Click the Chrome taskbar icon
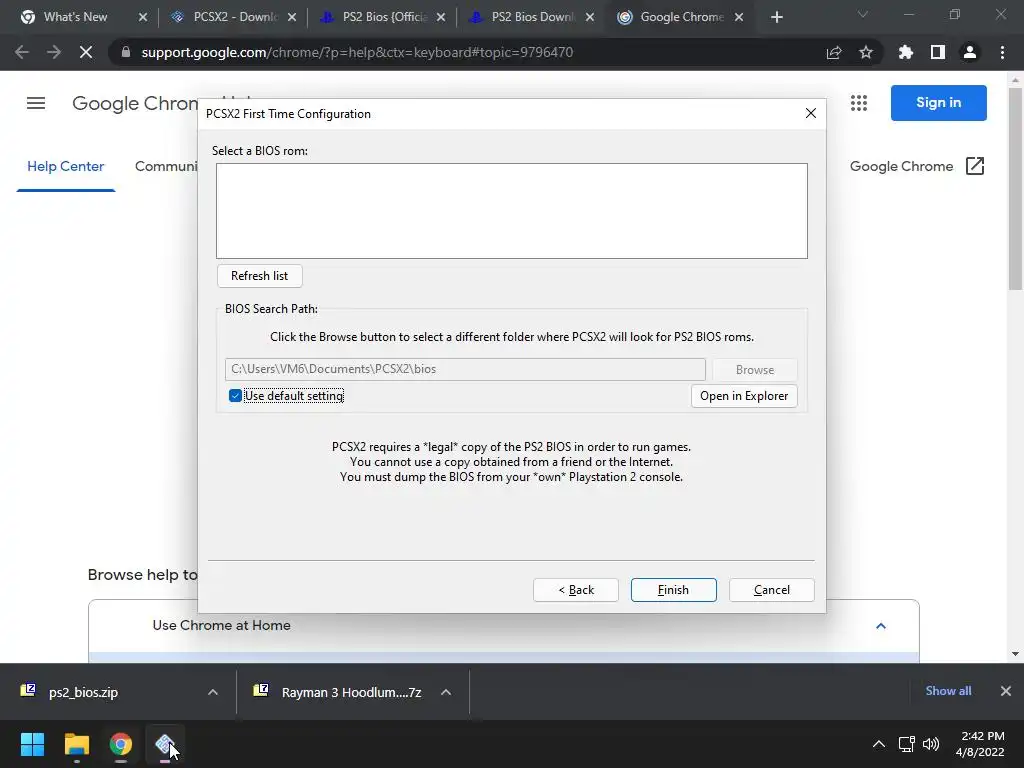The width and height of the screenshot is (1024, 768). (121, 744)
